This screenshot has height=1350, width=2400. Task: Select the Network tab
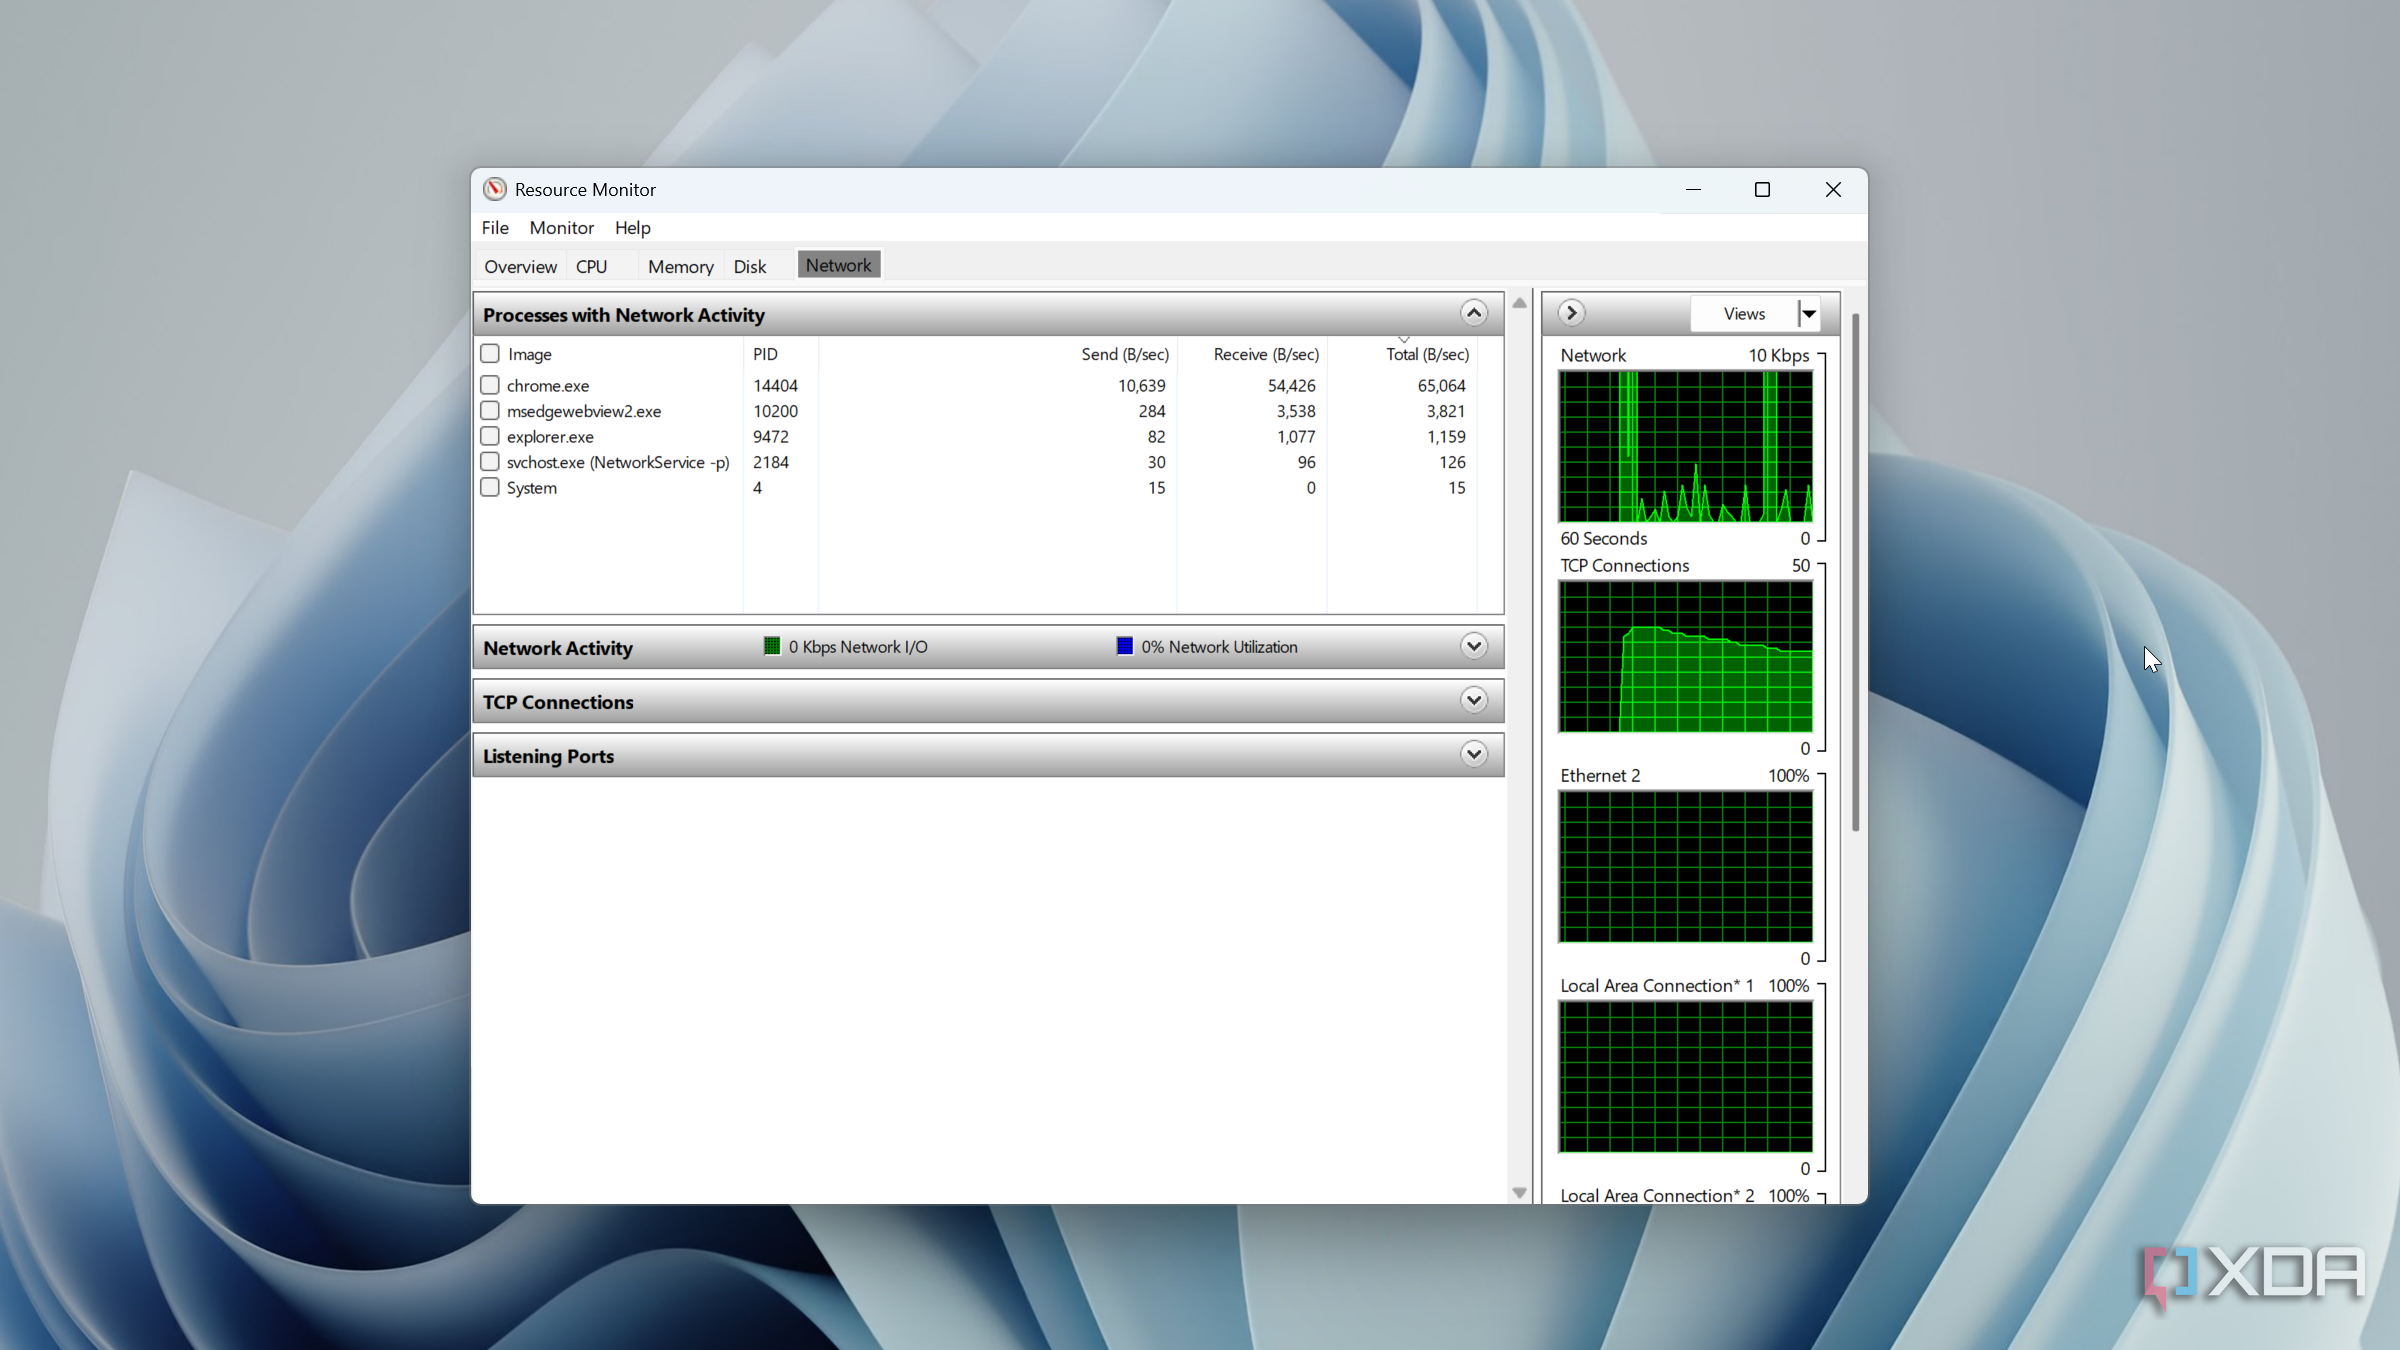click(839, 265)
